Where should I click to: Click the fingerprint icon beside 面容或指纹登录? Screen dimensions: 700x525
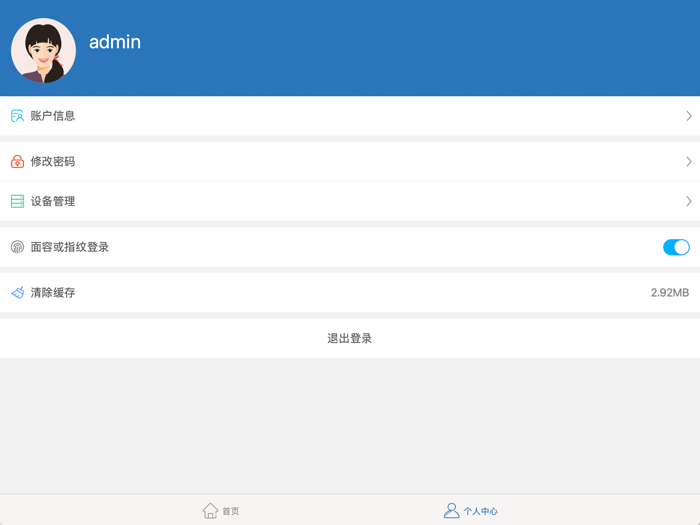tap(17, 247)
